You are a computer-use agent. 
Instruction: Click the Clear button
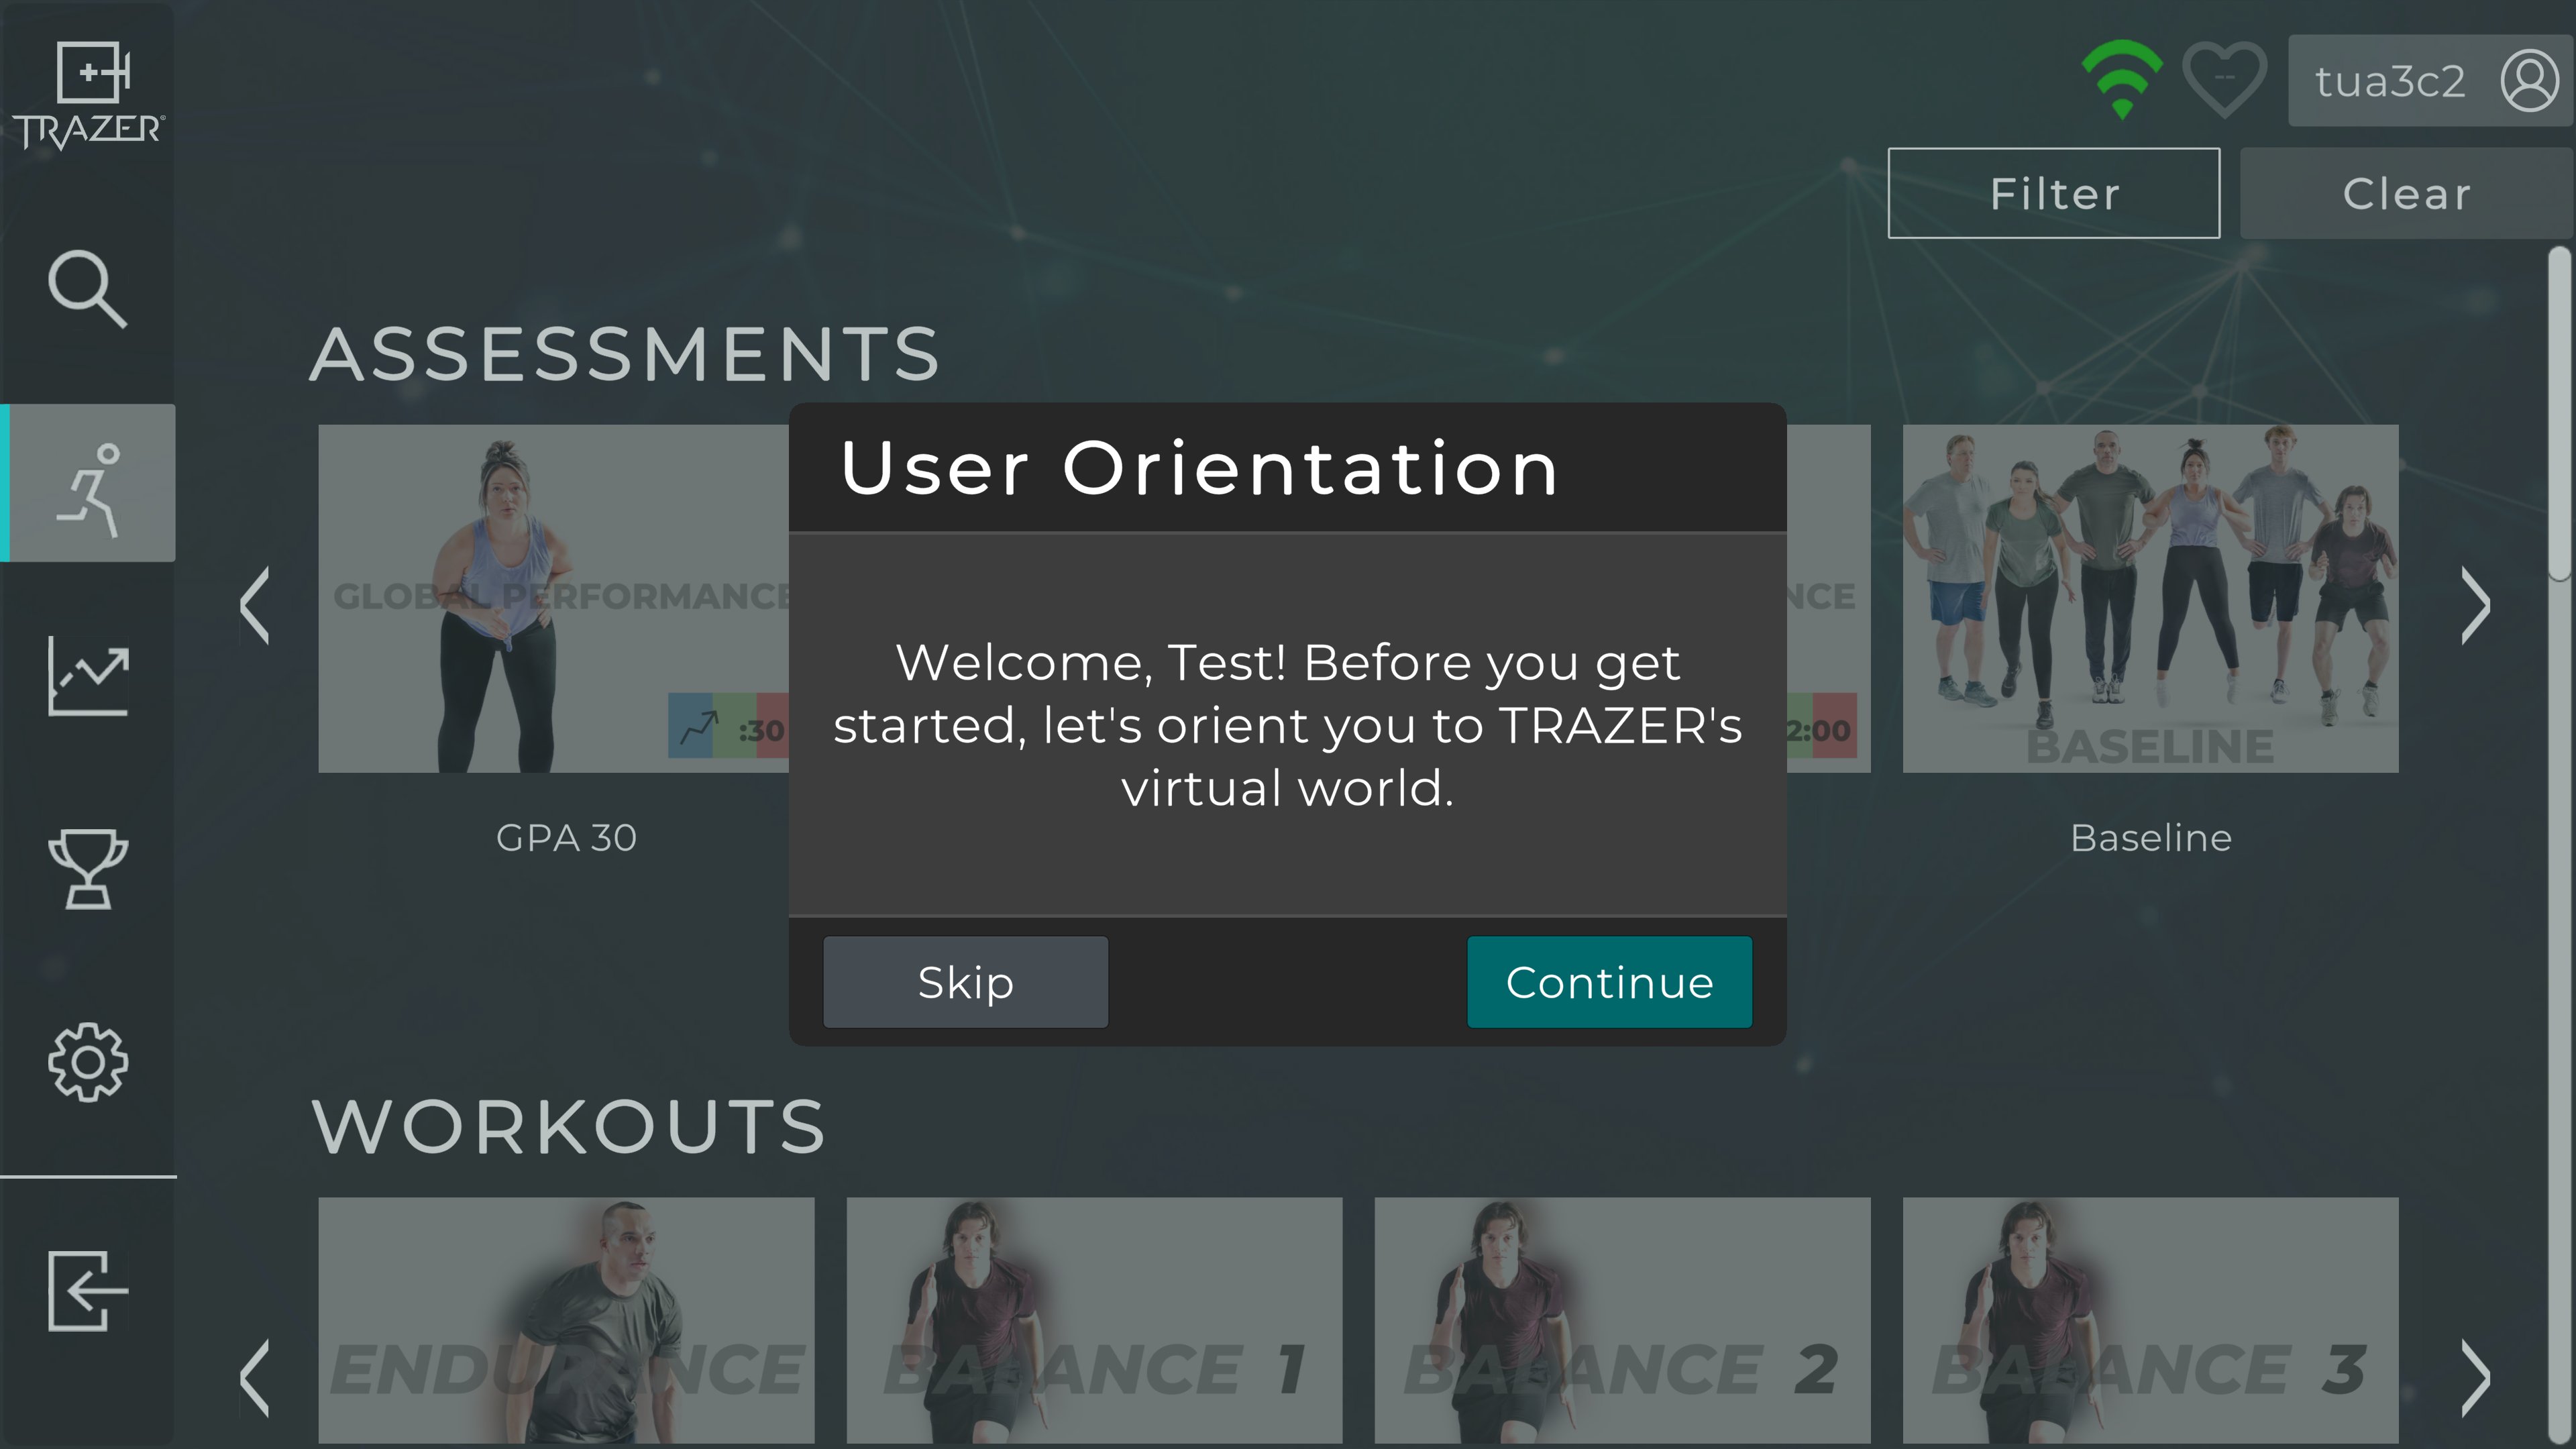[x=2406, y=193]
